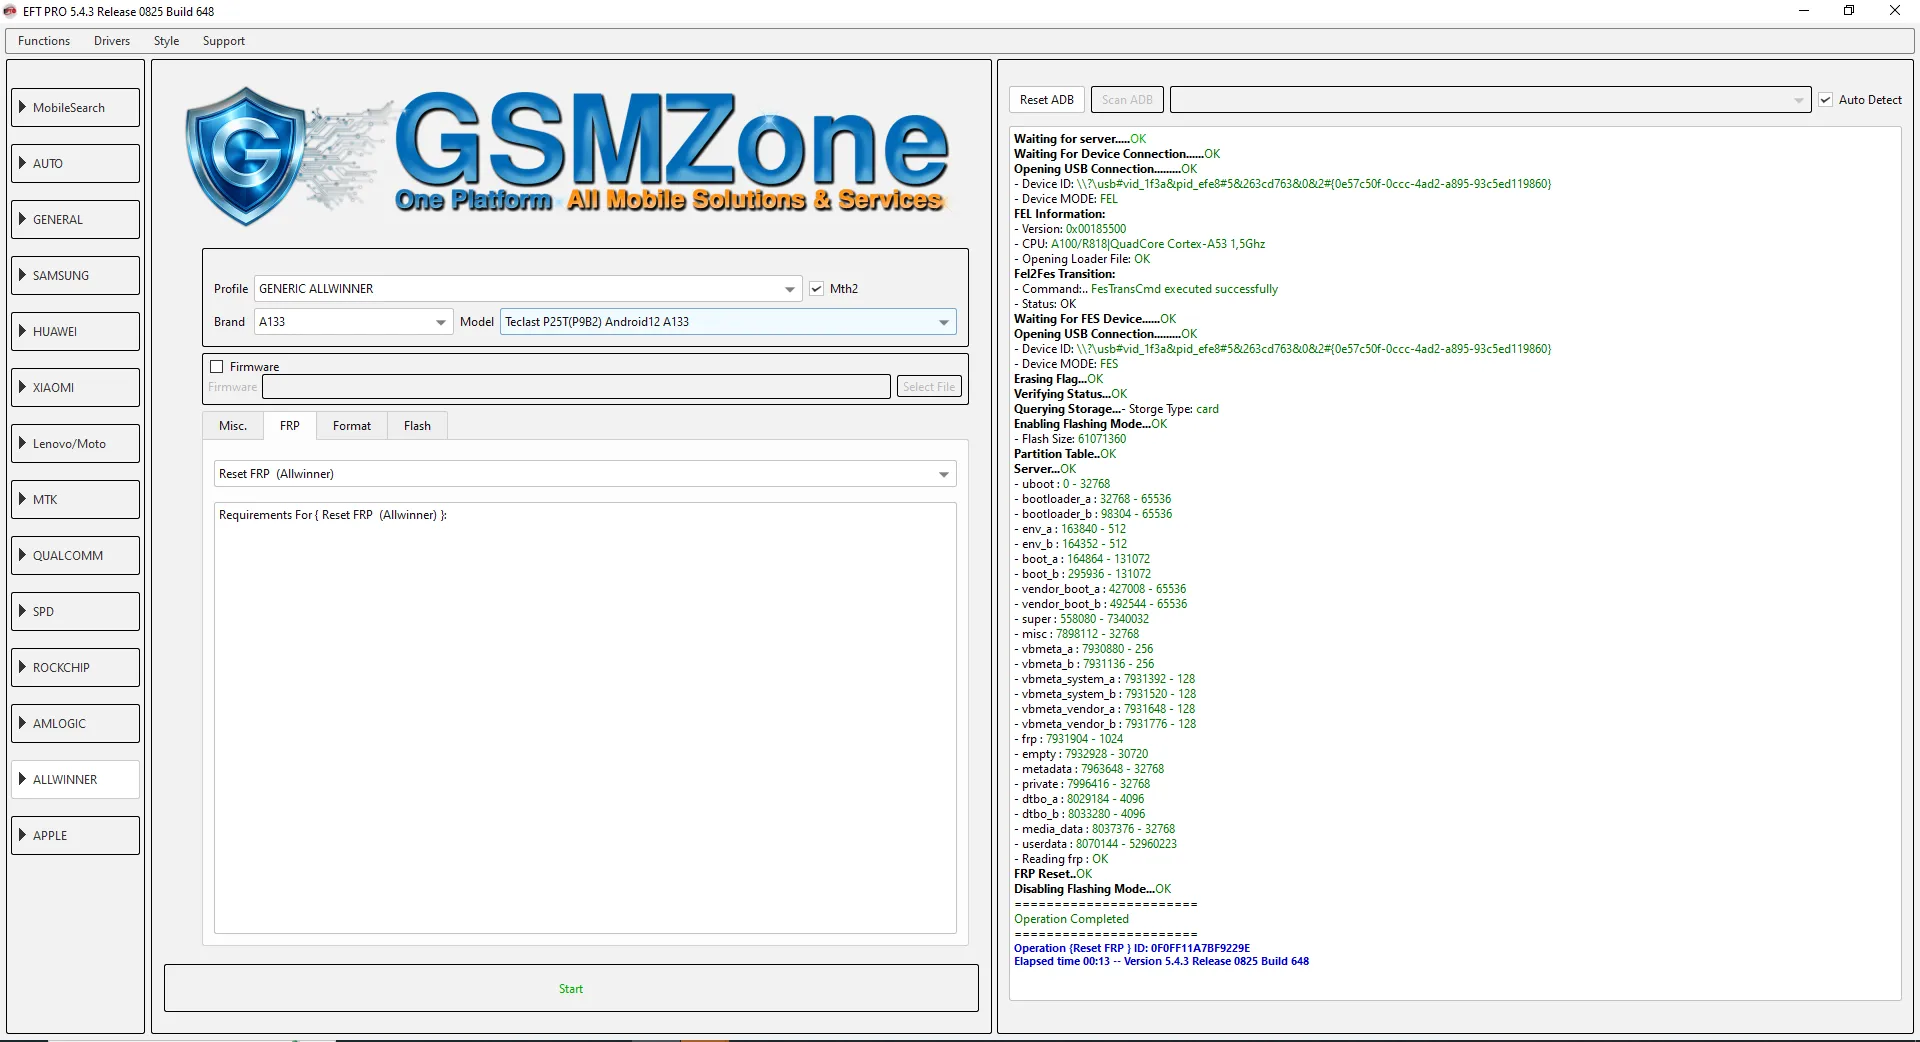Screen dimensions: 1920x1042
Task: Click the Firmware file path field
Action: 576,387
